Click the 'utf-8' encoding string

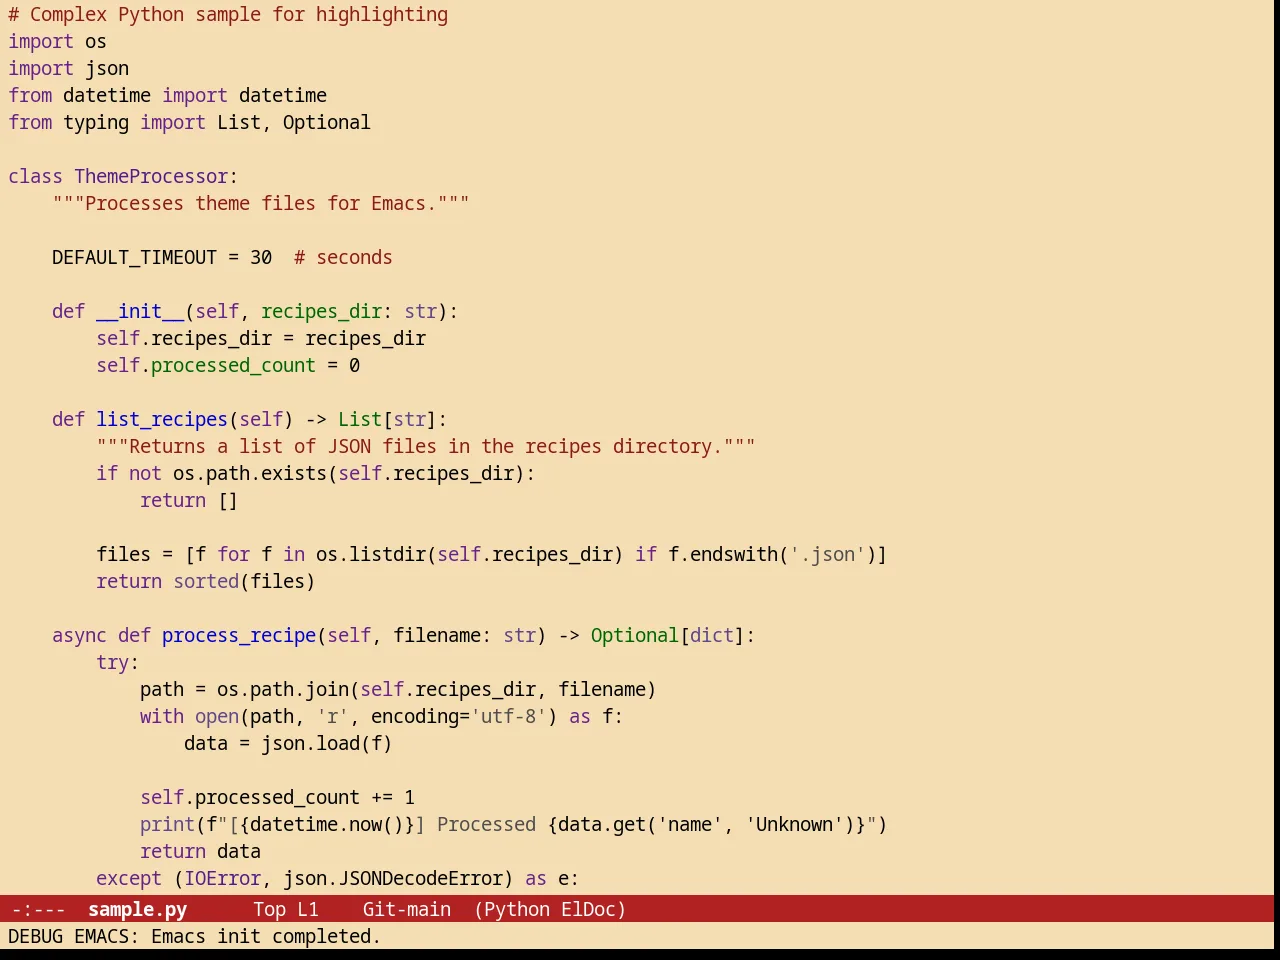pos(509,717)
